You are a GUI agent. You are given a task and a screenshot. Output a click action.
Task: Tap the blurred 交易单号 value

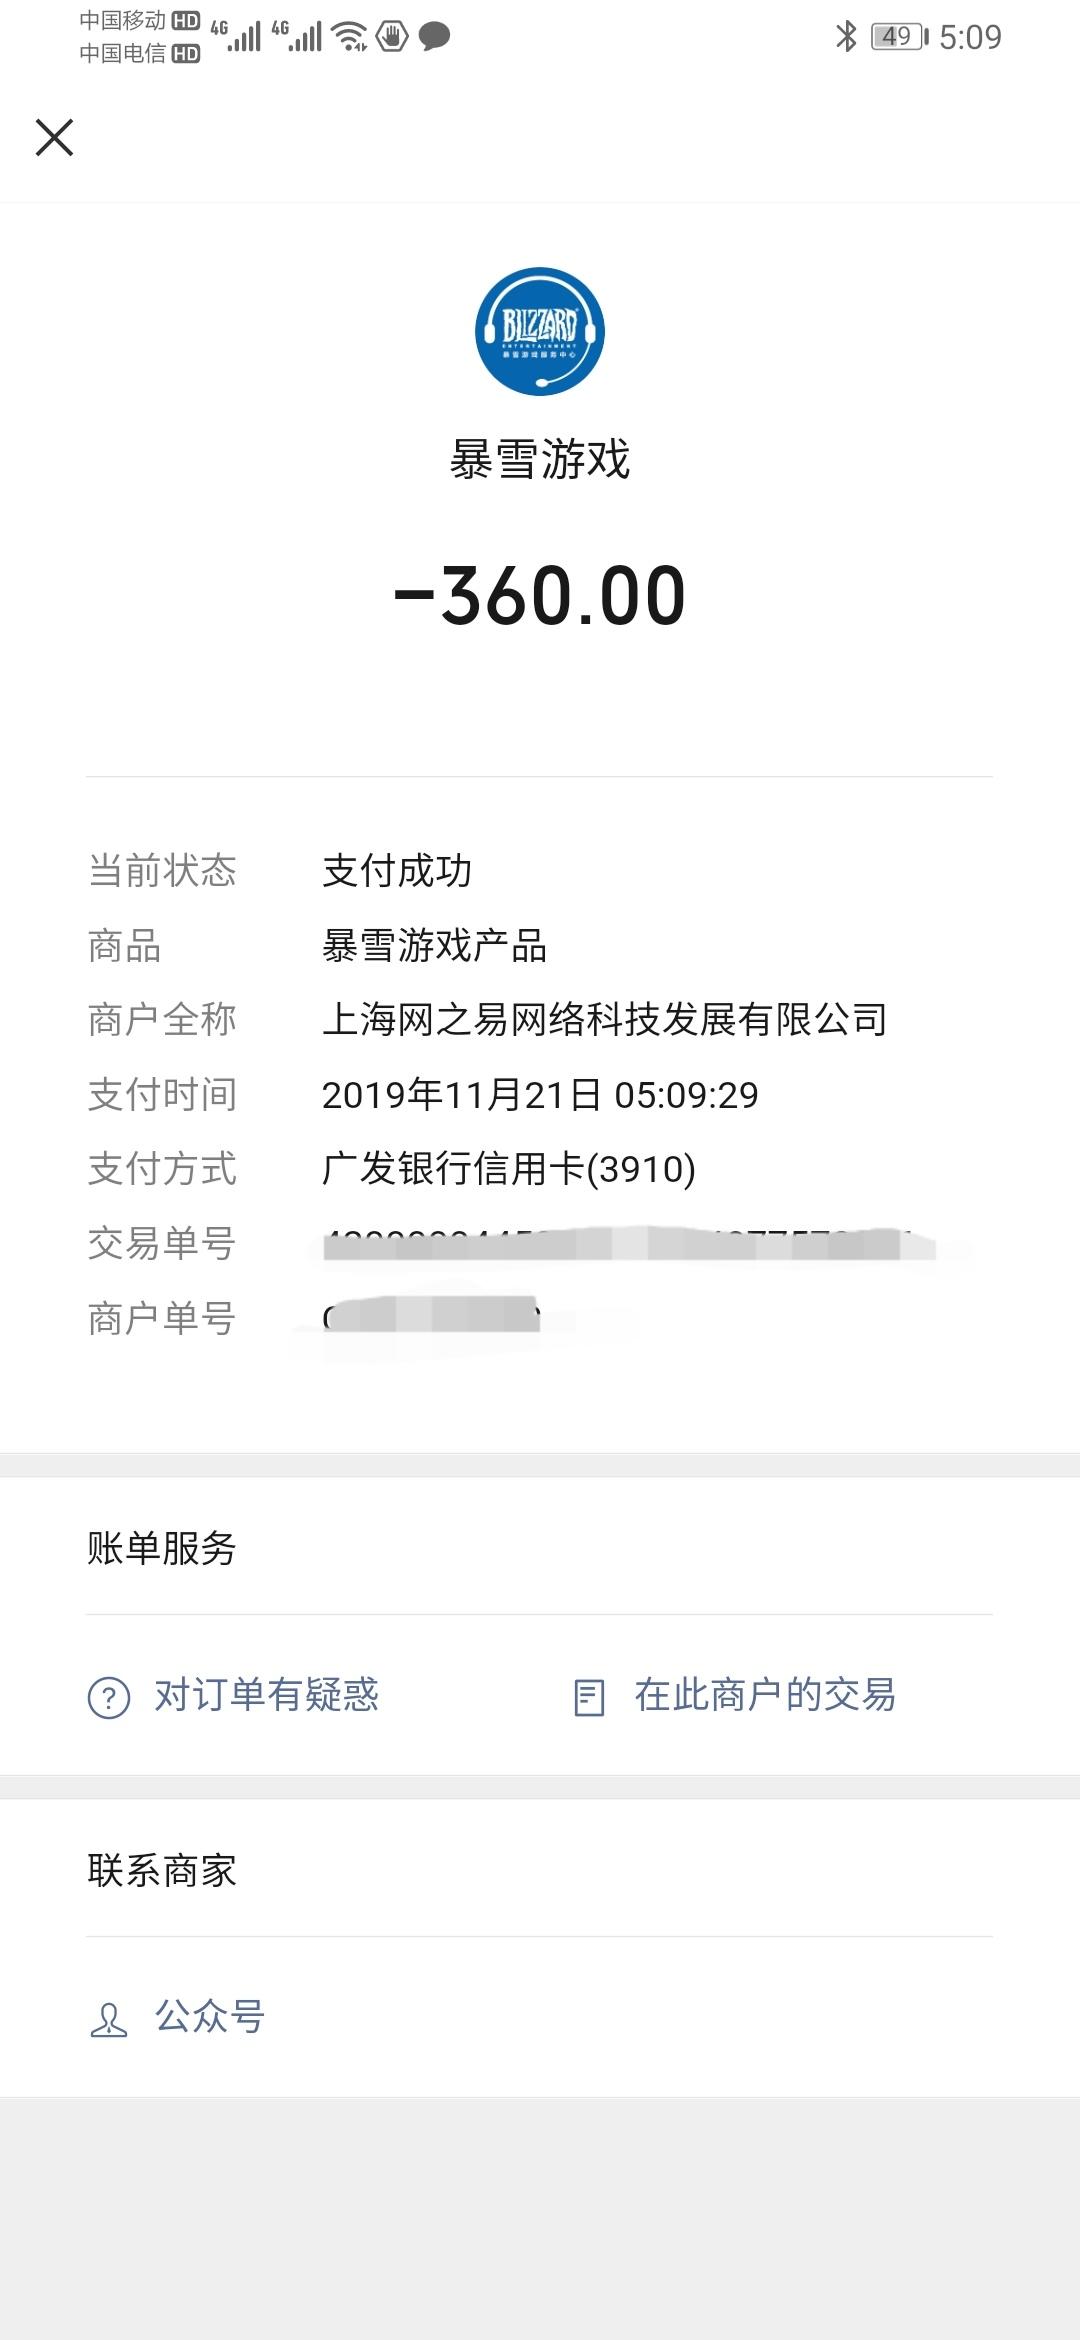pyautogui.click(x=630, y=1244)
